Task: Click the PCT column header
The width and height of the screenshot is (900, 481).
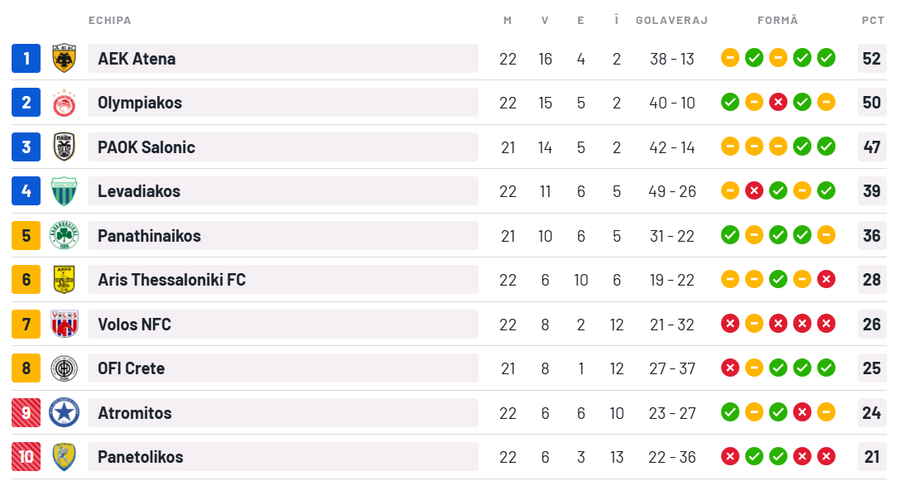Action: click(x=872, y=20)
